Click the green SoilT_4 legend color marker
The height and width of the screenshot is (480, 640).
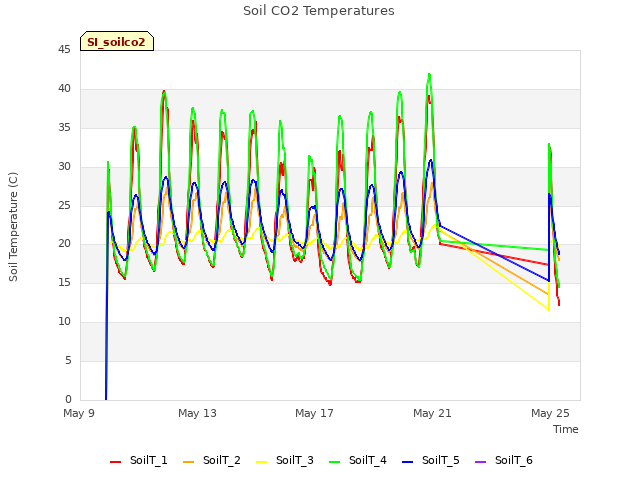[335, 462]
